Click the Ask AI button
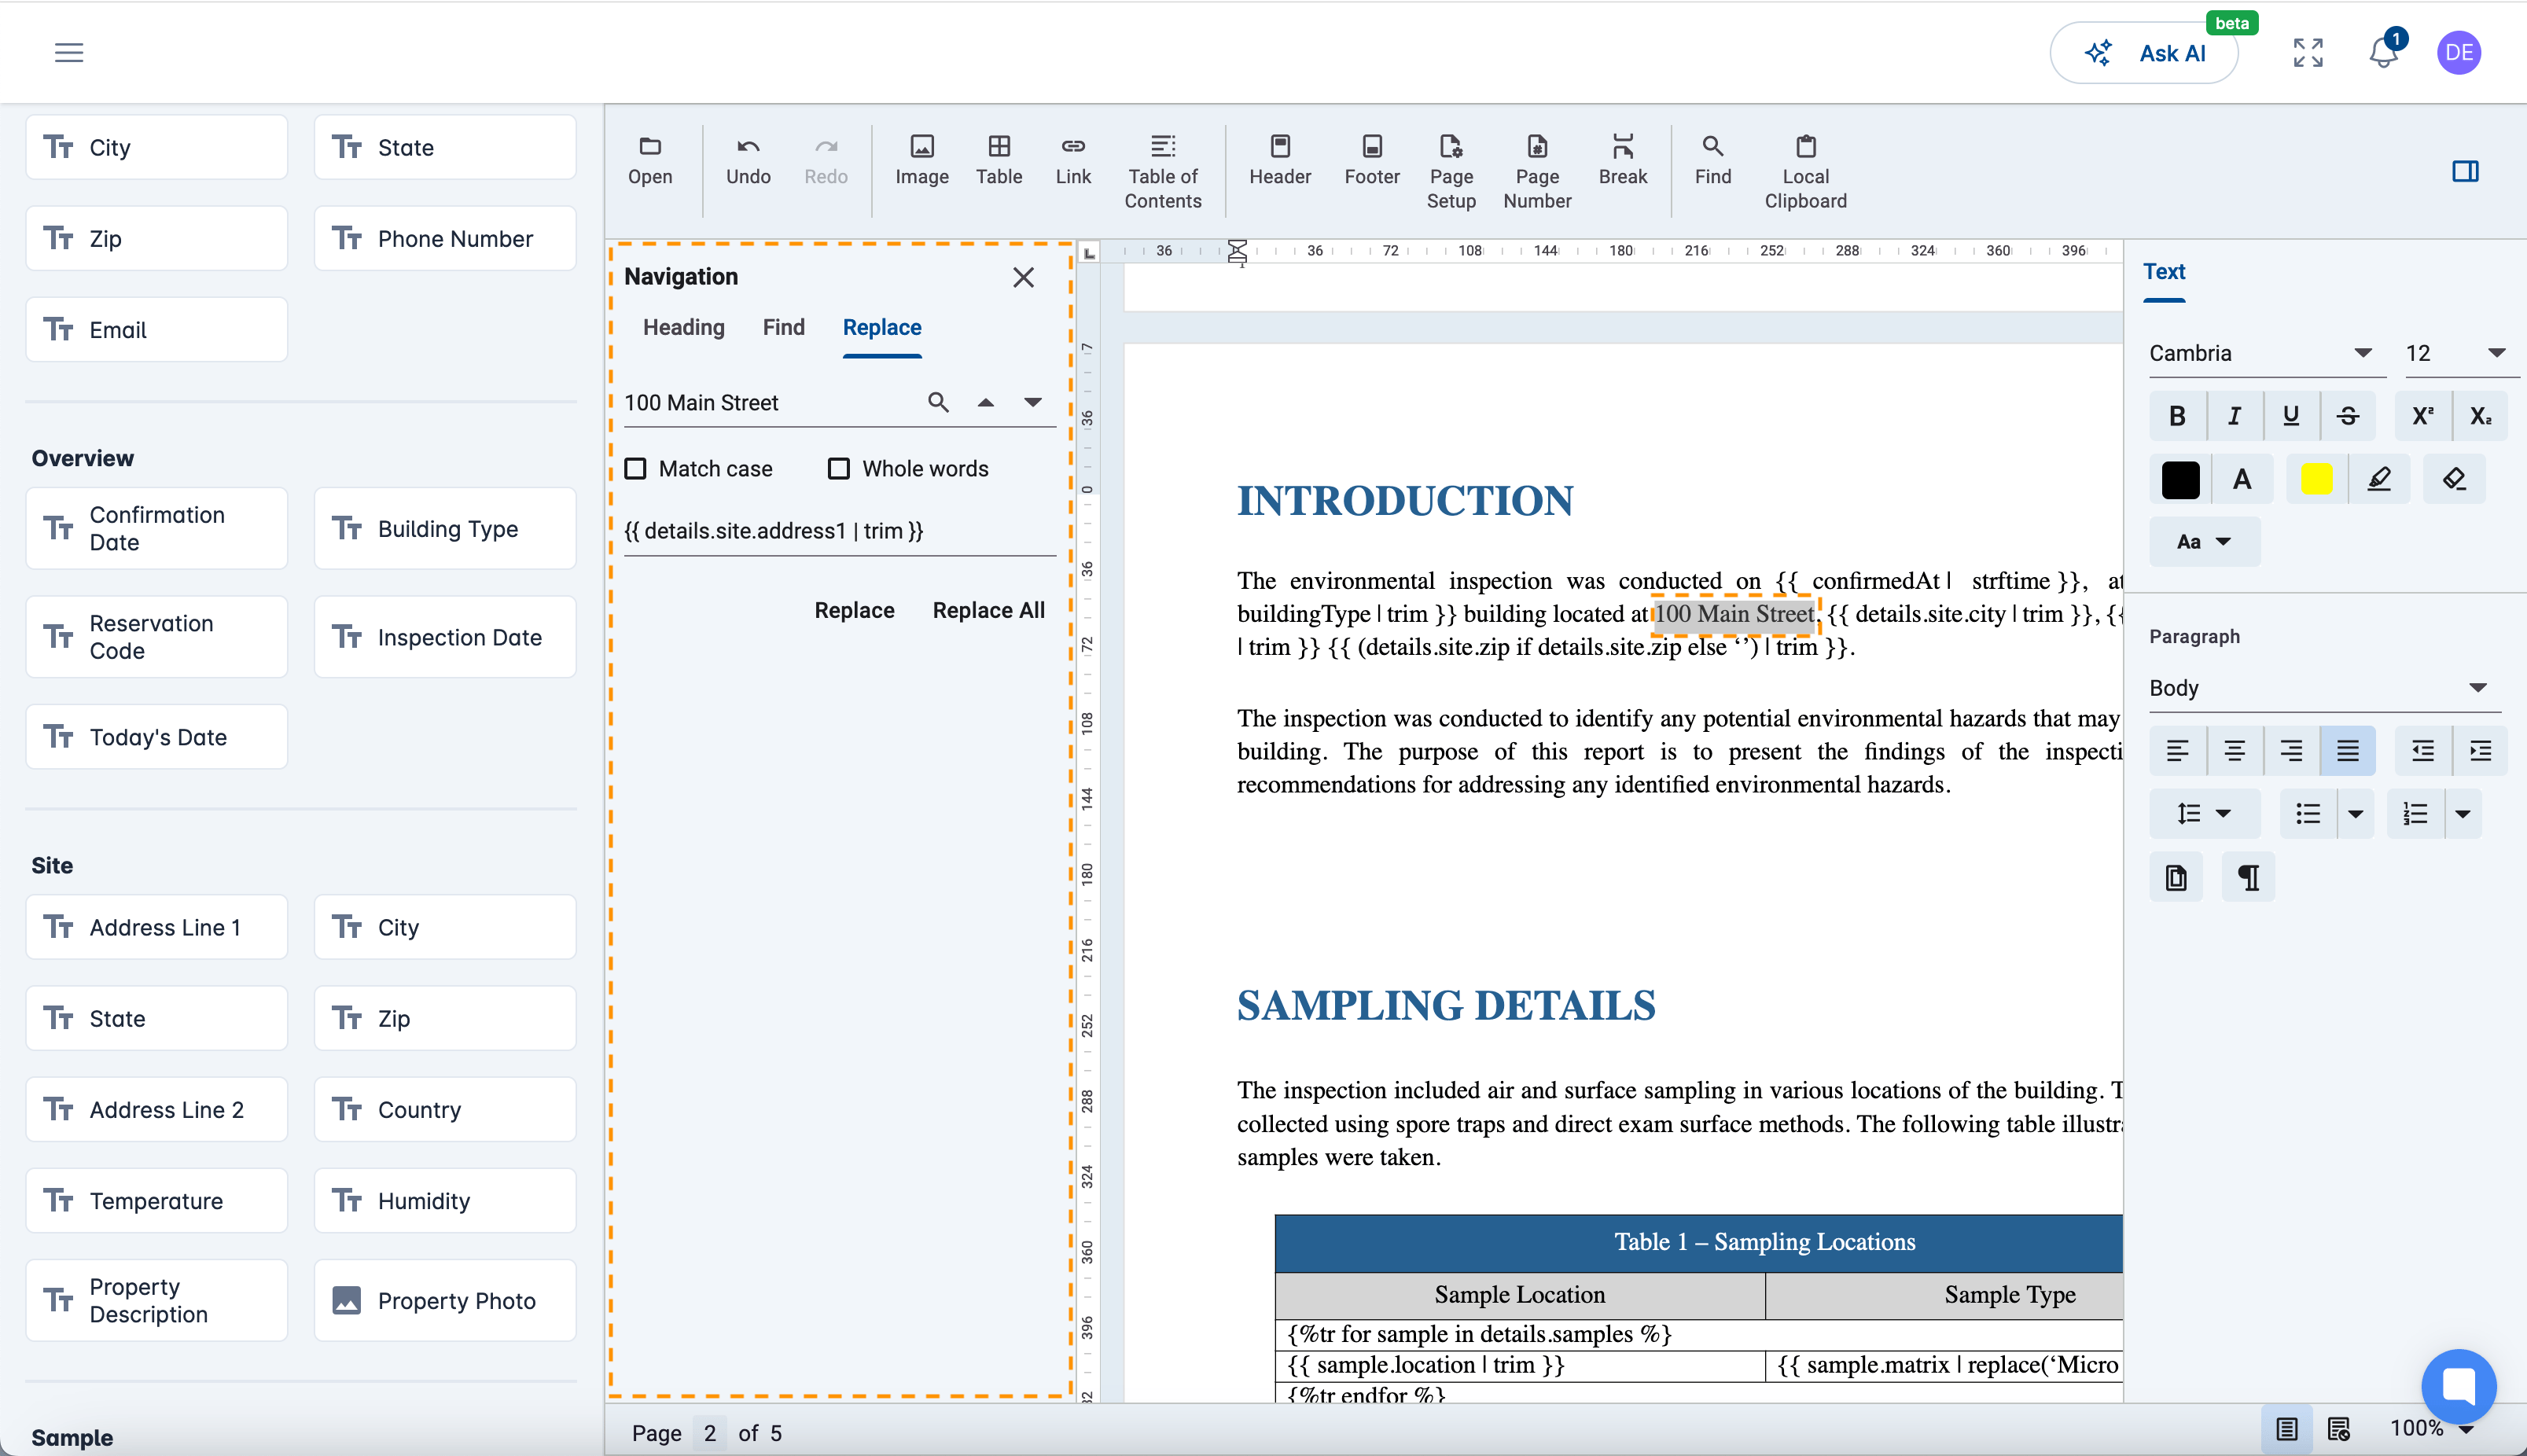The image size is (2527, 1456). tap(2144, 53)
